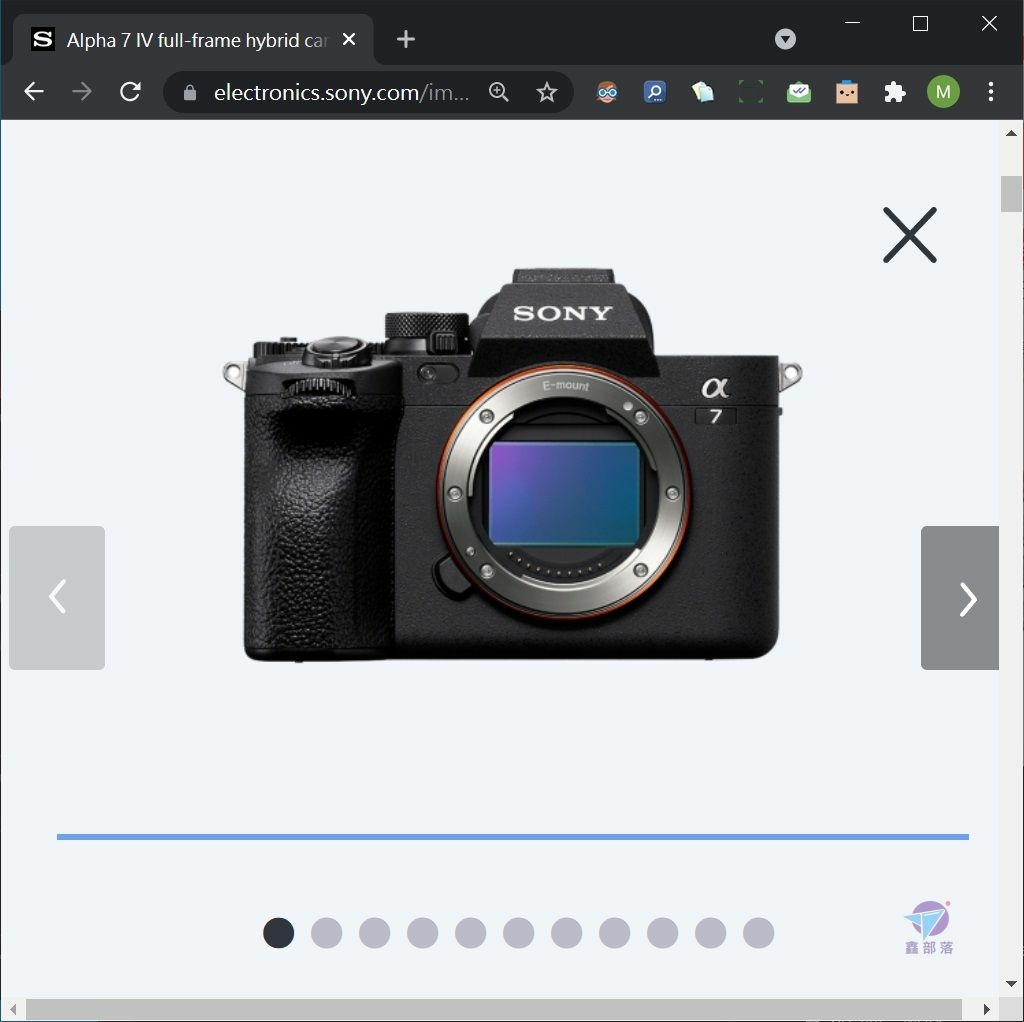
Task: Close the Alpha 7 IV tab
Action: pos(349,39)
